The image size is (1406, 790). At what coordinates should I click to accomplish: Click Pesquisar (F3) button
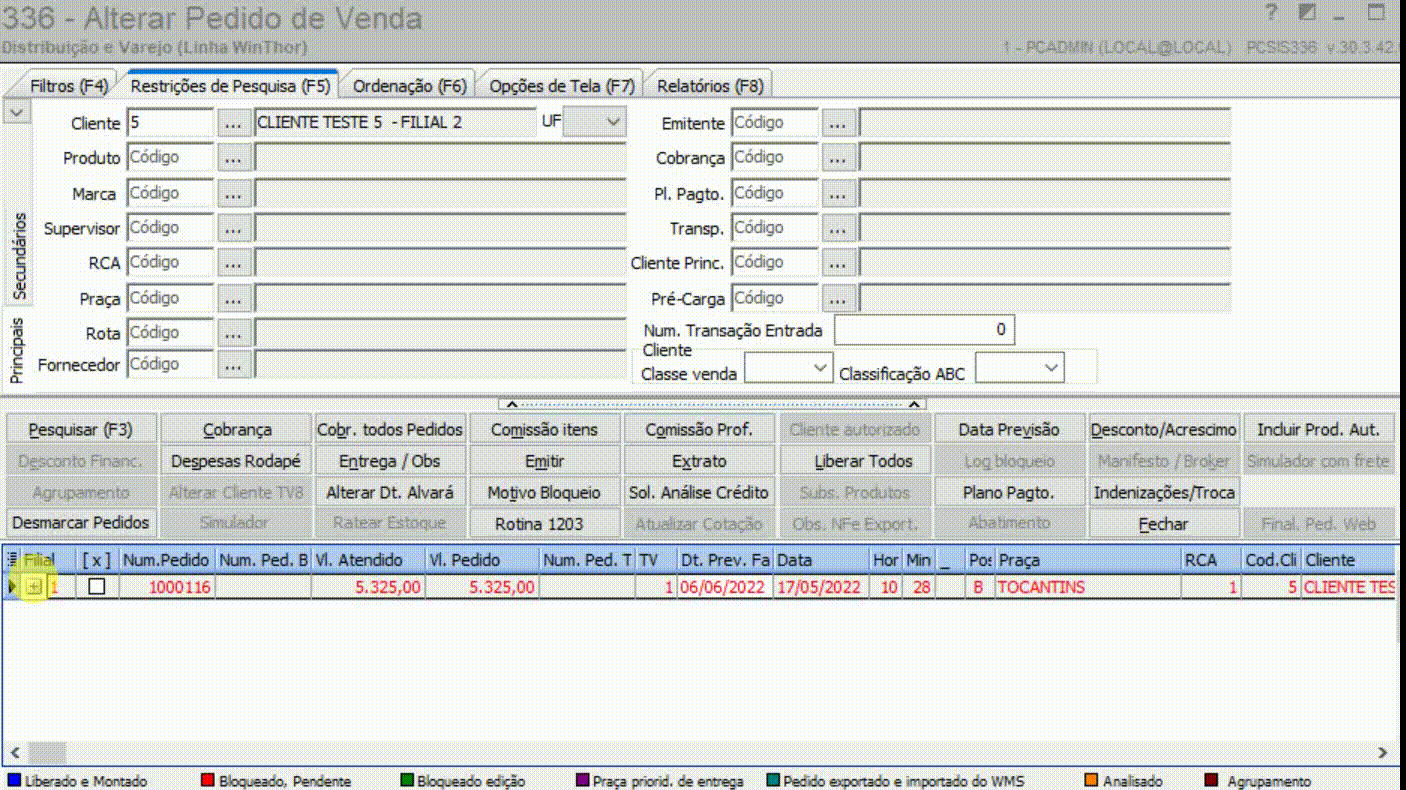click(x=80, y=430)
